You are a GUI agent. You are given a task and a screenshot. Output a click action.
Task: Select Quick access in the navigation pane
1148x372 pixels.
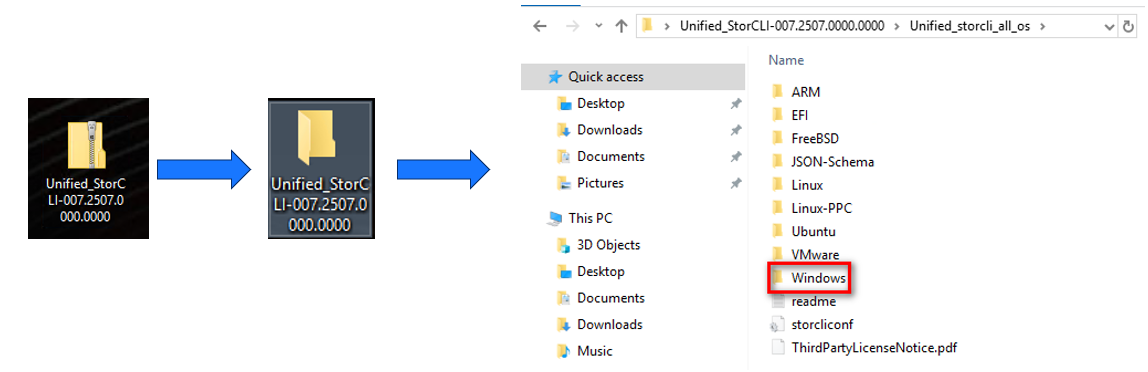point(633,76)
